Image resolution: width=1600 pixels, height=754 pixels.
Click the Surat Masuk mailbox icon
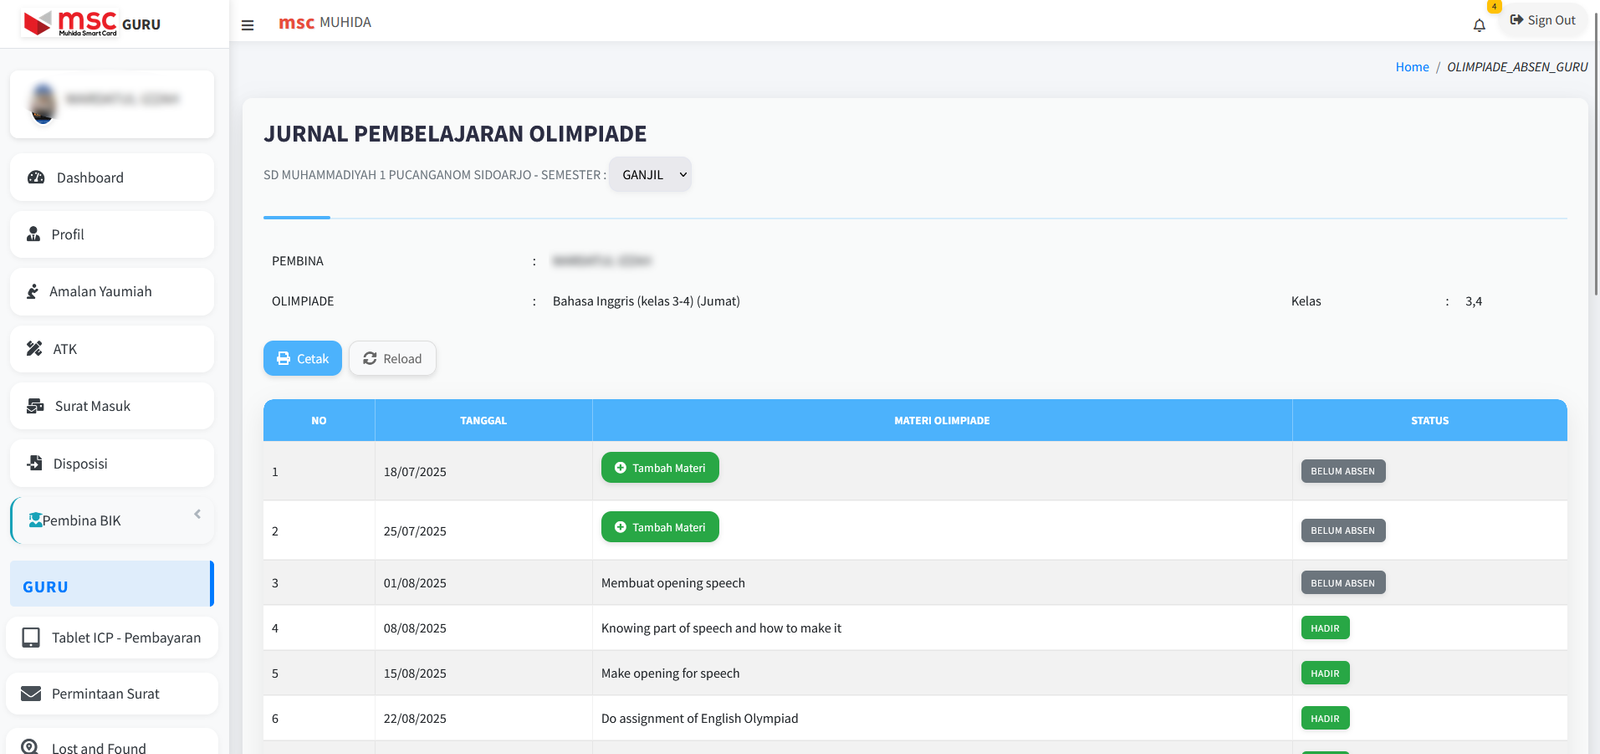[35, 406]
